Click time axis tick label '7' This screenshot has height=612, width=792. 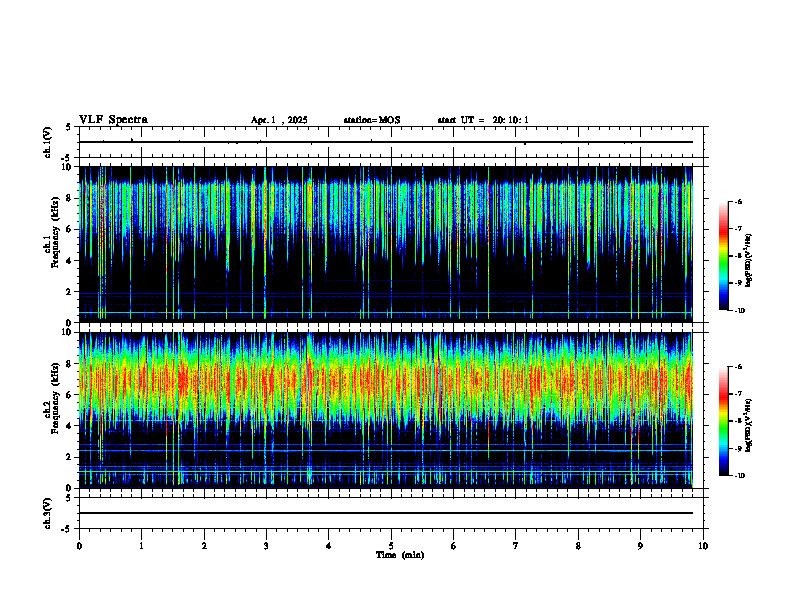pyautogui.click(x=516, y=546)
